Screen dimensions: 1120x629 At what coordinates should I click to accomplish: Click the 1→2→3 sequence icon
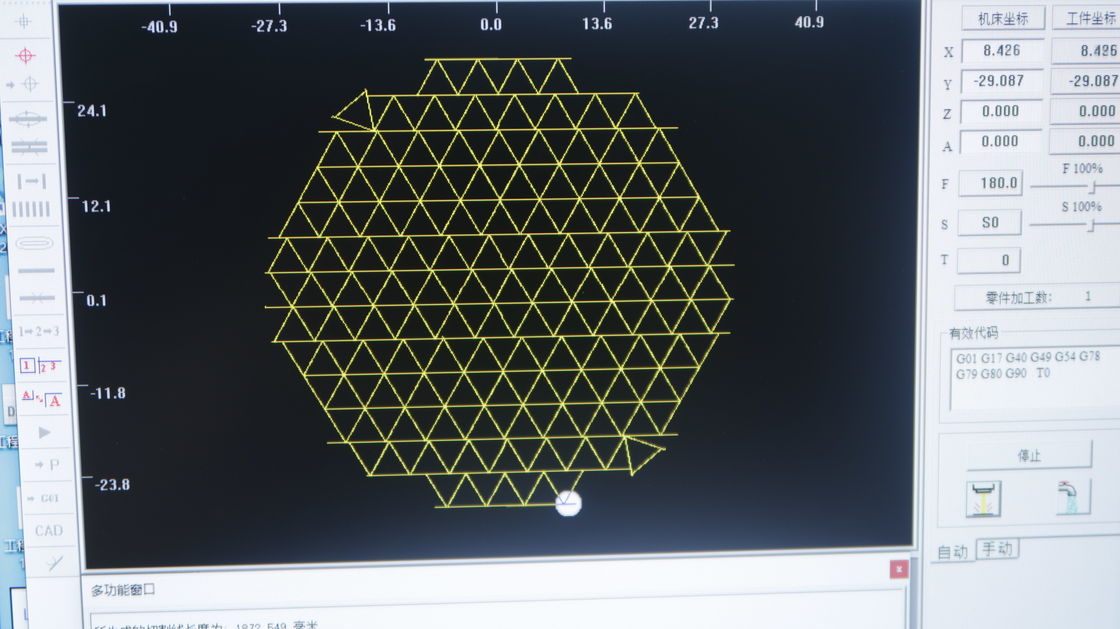click(x=39, y=331)
